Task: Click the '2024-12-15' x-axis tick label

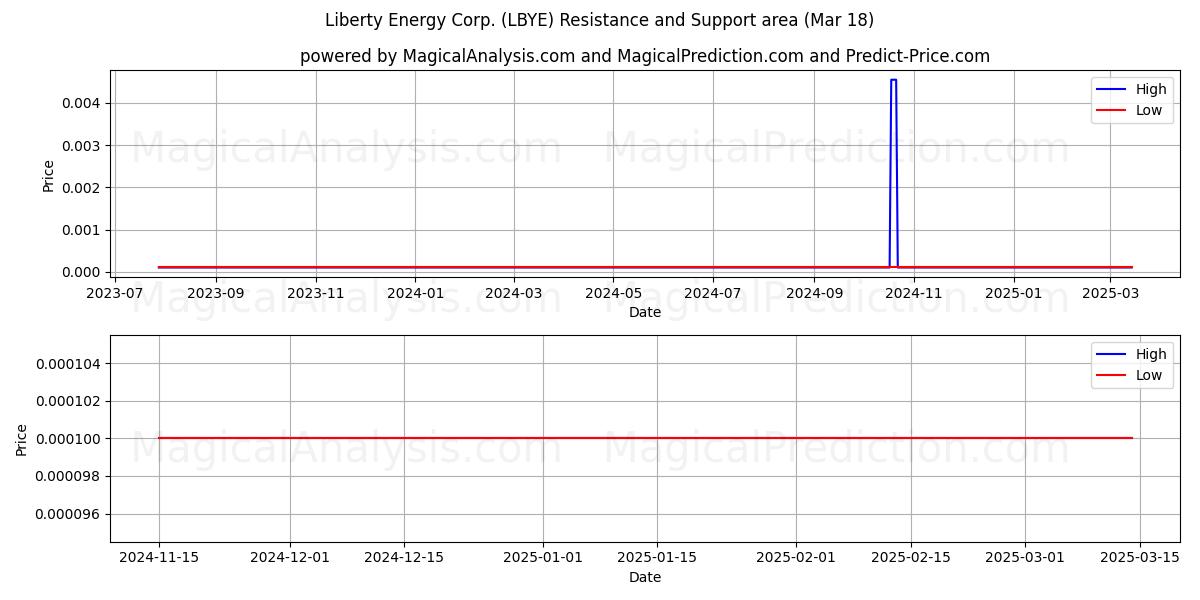Action: tap(404, 558)
